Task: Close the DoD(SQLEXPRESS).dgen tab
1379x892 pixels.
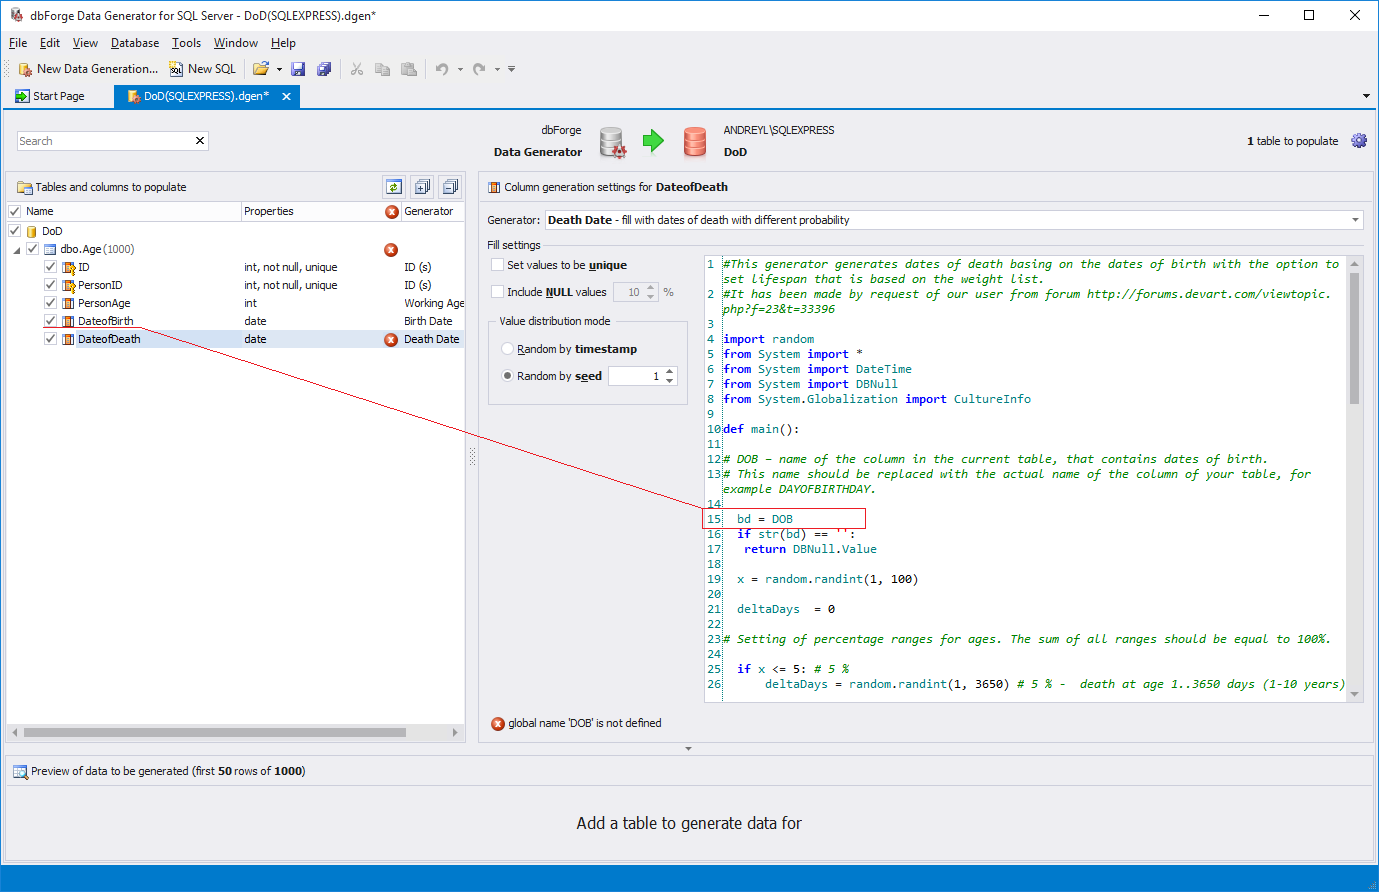Action: [286, 96]
